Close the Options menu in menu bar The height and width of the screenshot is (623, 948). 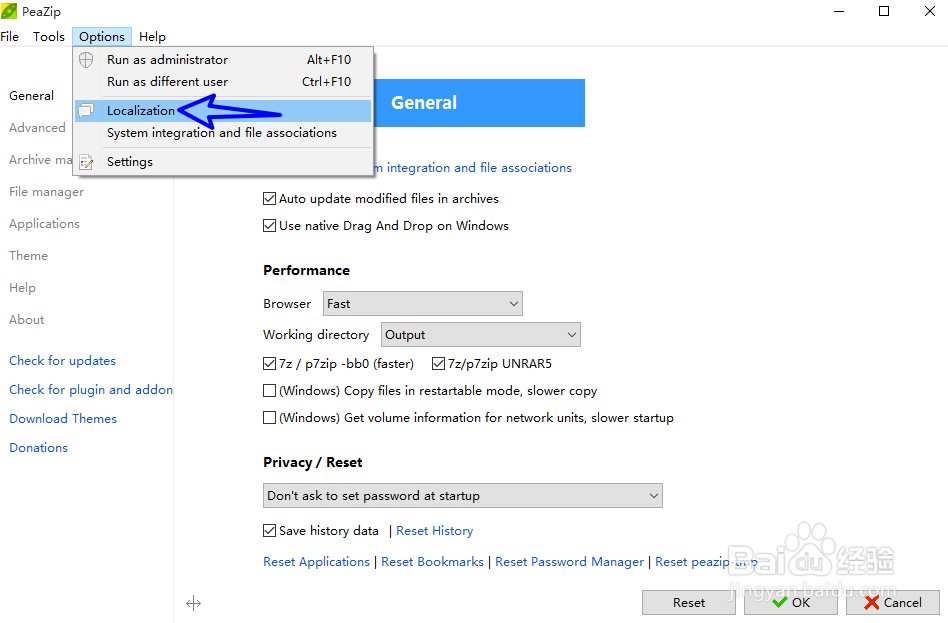(x=102, y=37)
